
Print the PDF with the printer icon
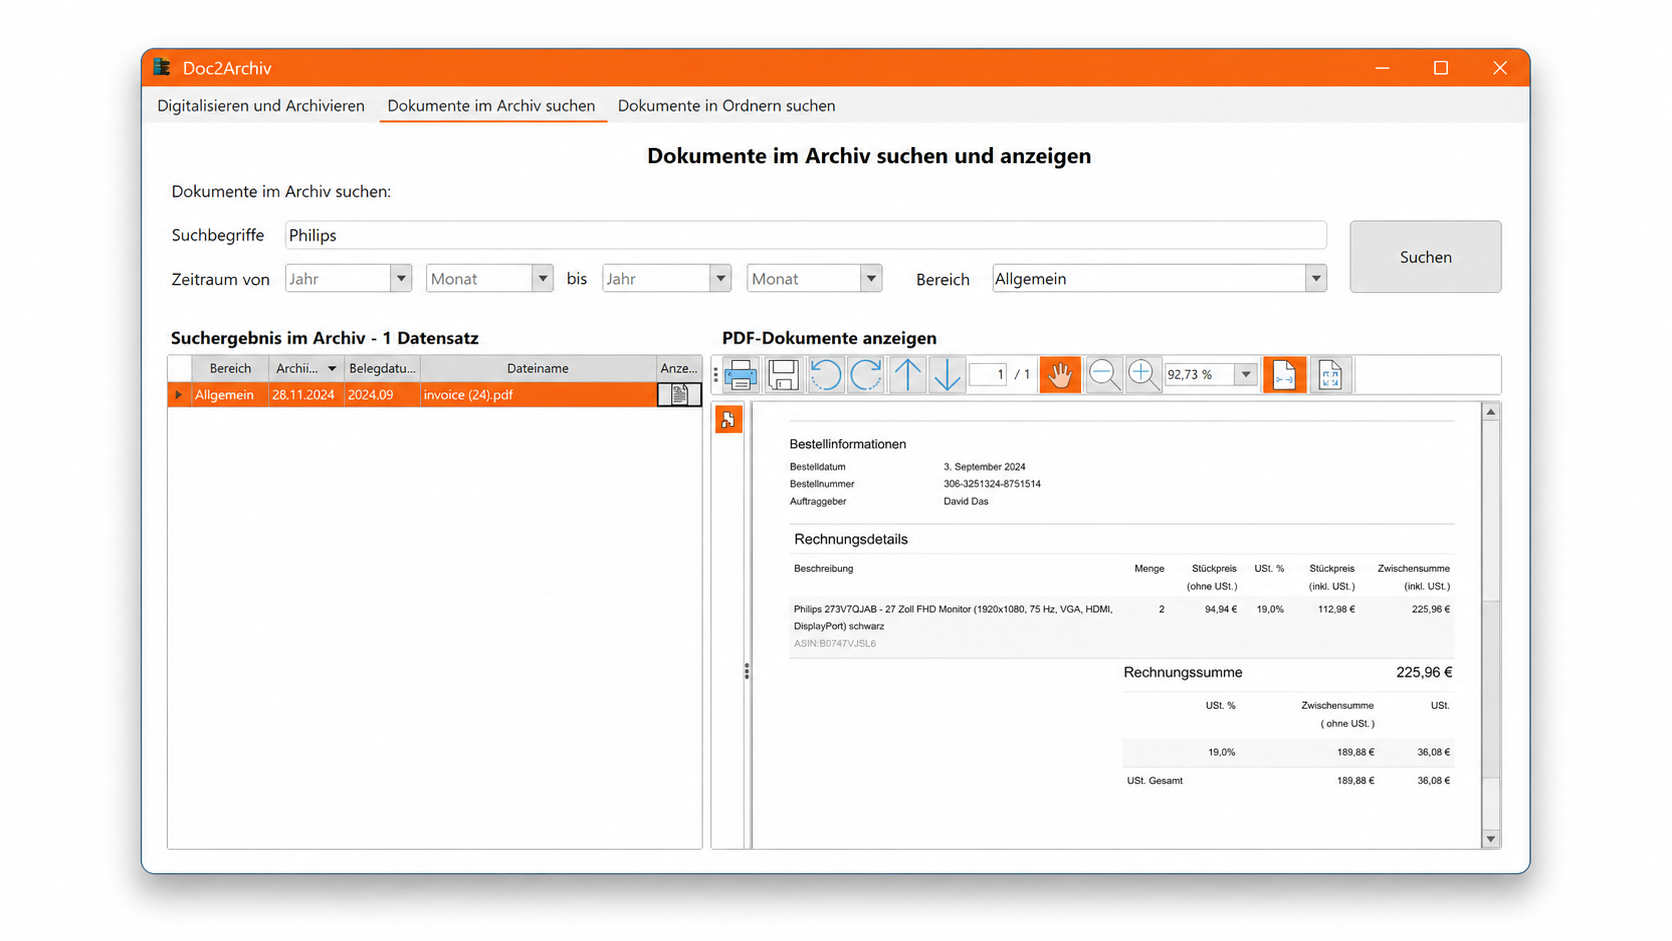point(741,375)
